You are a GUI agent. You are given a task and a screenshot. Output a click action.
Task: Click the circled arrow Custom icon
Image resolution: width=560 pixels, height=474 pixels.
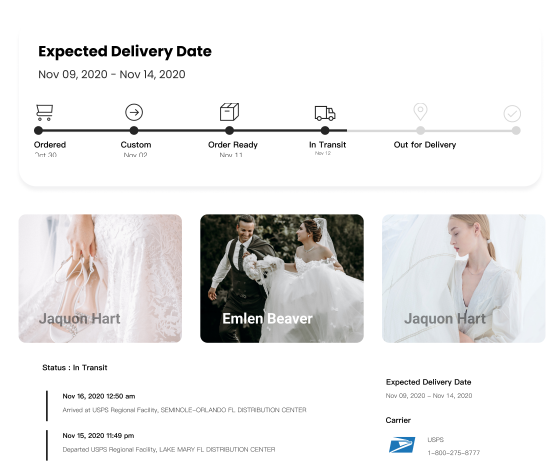134,112
